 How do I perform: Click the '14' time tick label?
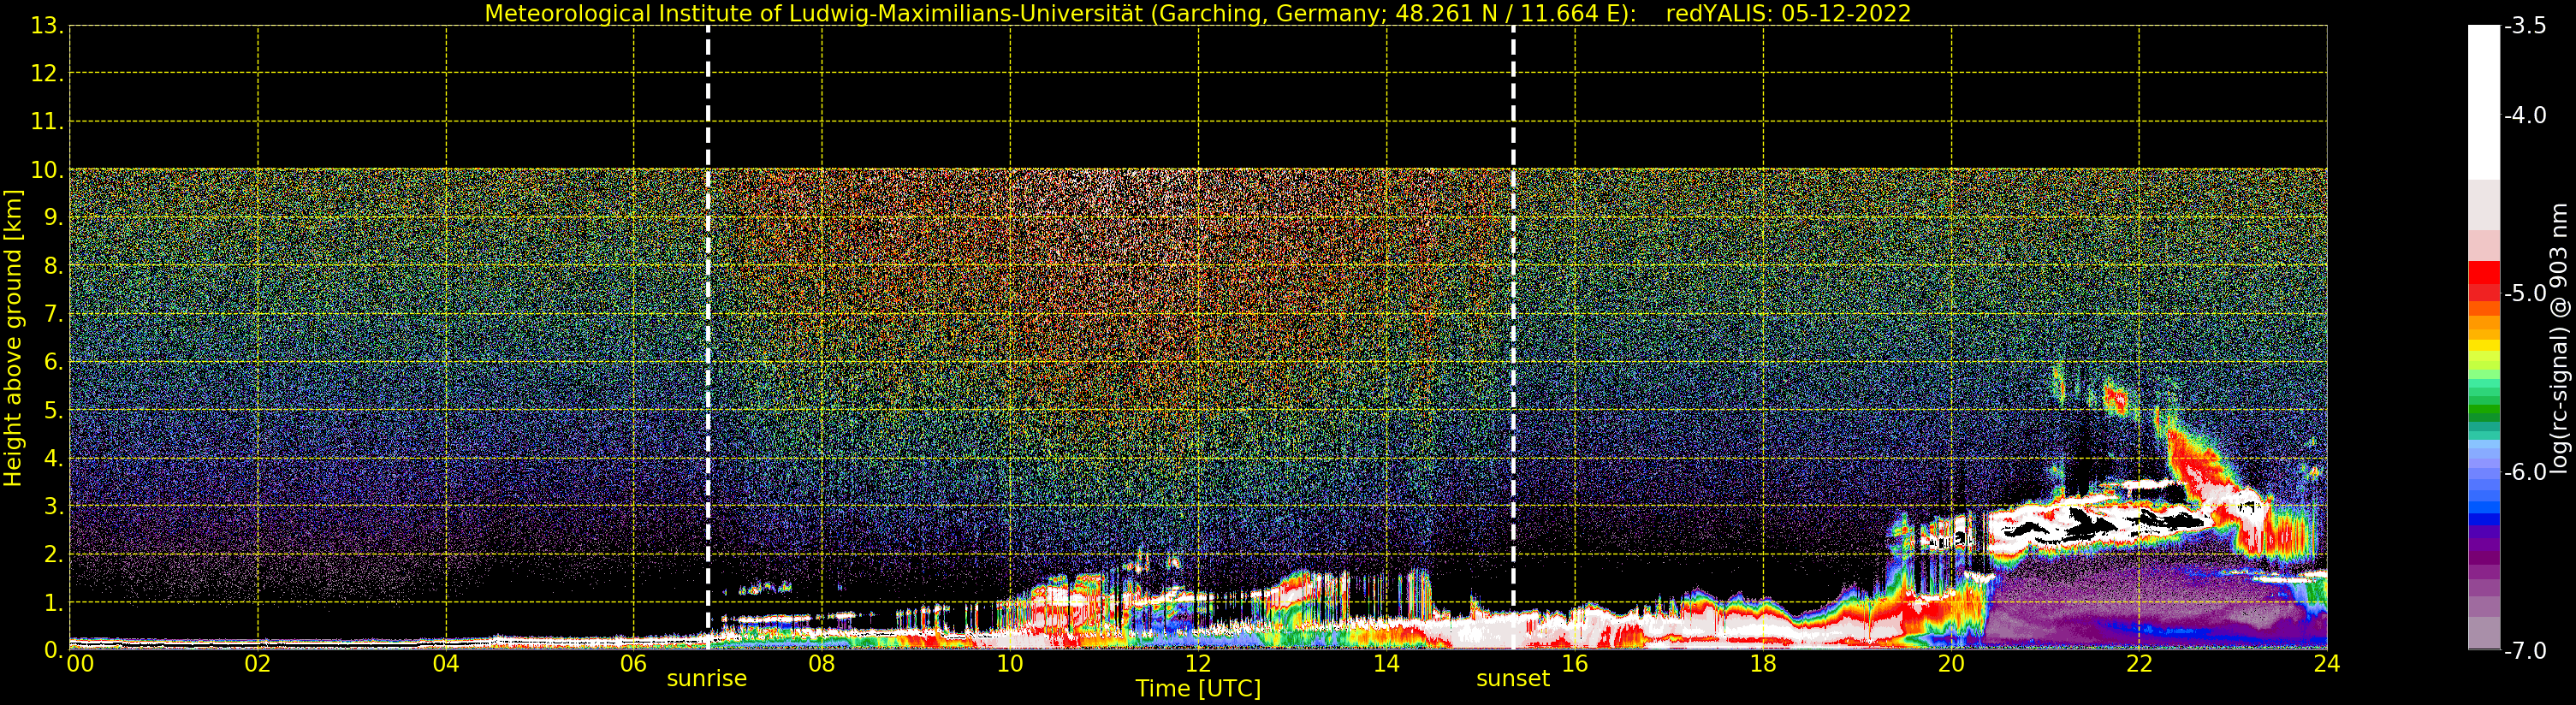coord(1386,664)
